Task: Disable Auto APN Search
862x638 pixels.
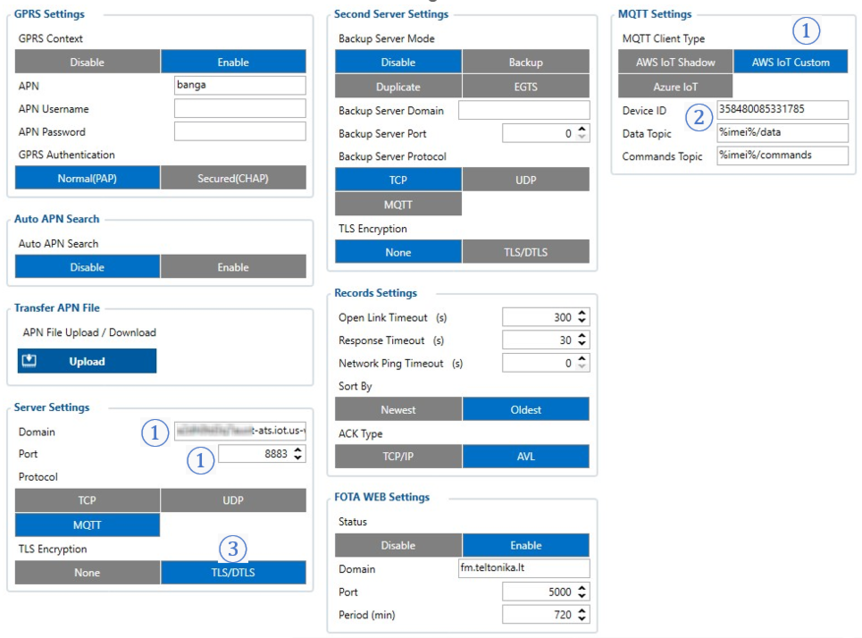Action: 86,266
